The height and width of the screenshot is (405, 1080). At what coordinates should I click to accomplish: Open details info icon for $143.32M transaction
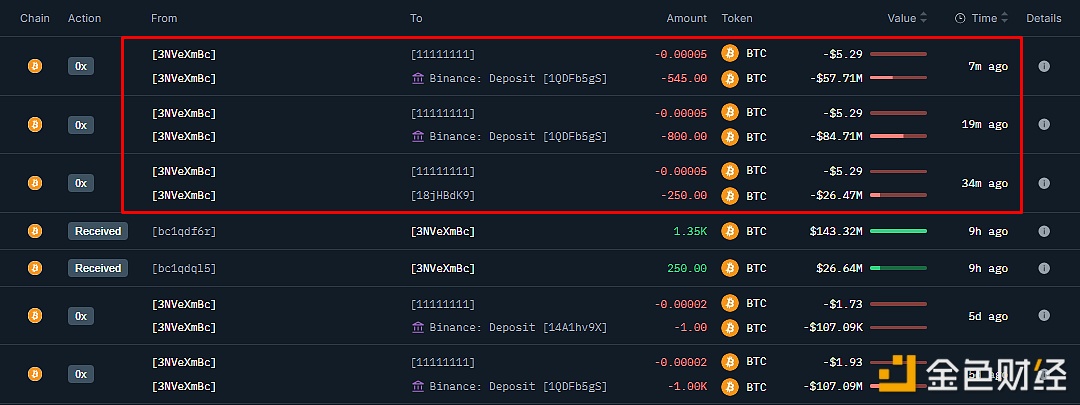click(1043, 231)
